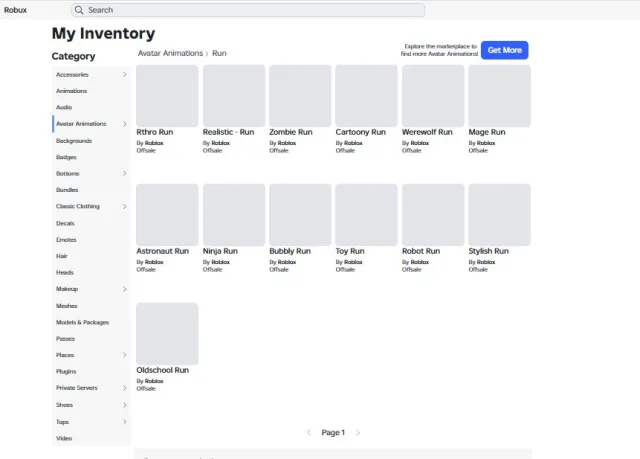Expand the Accessories category chevron
Viewport: 640px width, 459px height.
pos(124,75)
